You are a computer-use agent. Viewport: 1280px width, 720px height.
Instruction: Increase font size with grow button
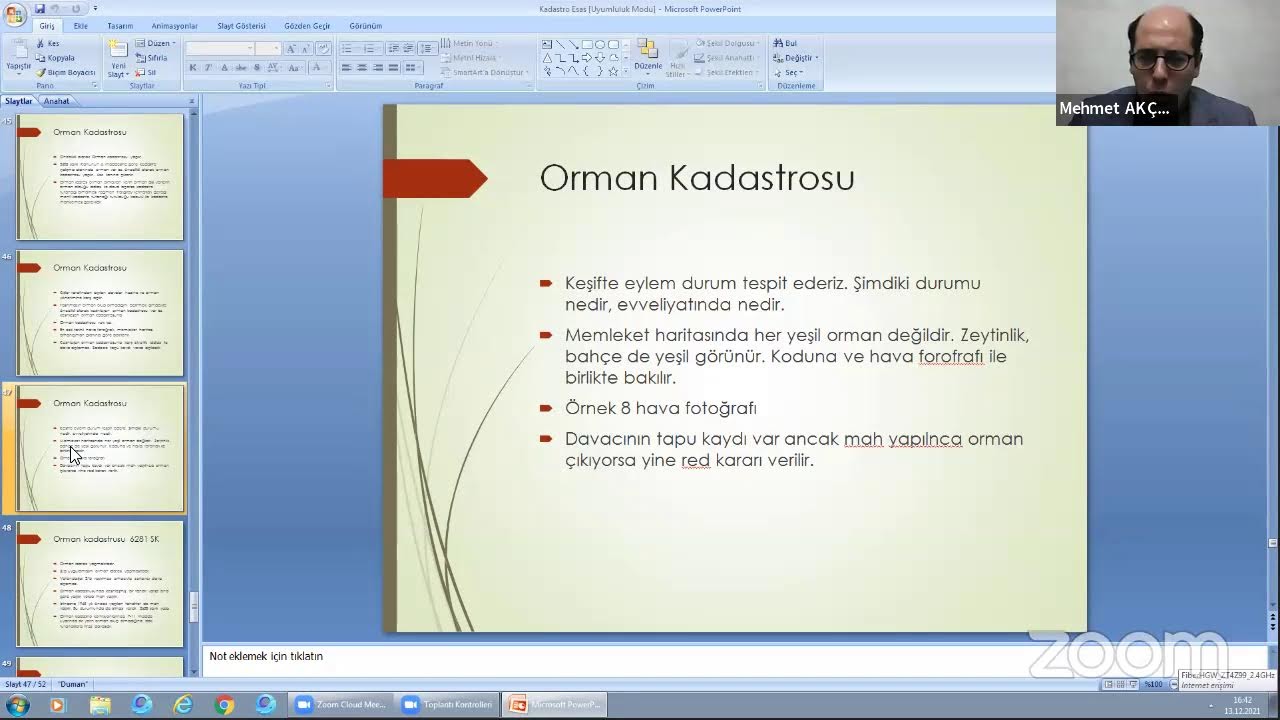pyautogui.click(x=291, y=48)
